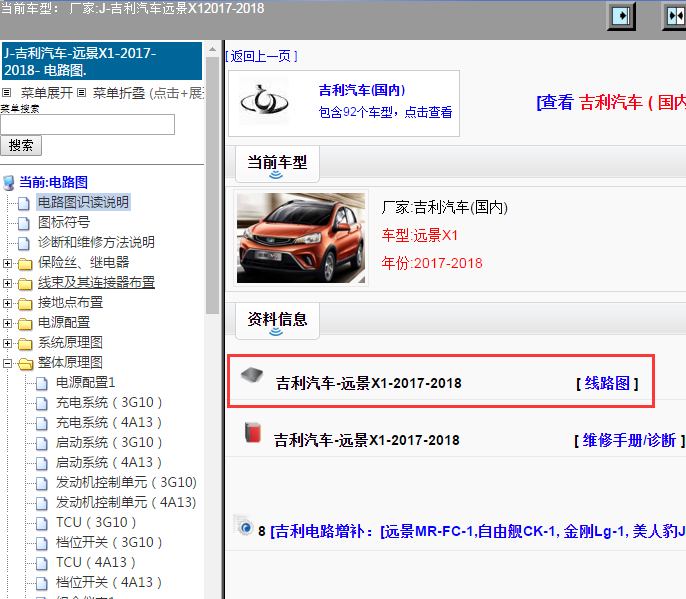
Task: Select 发动机控制单元（3G10) in tree
Action: pos(126,483)
